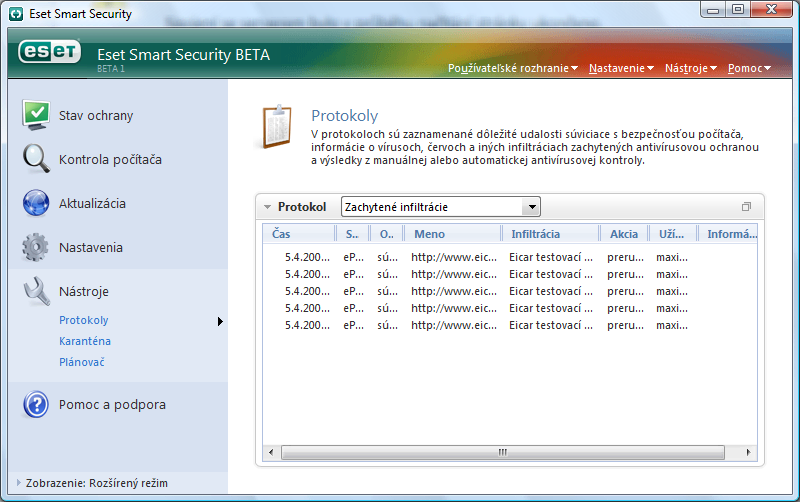Image resolution: width=800 pixels, height=502 pixels.
Task: Click the Nastavenia gear icon
Action: pos(35,247)
